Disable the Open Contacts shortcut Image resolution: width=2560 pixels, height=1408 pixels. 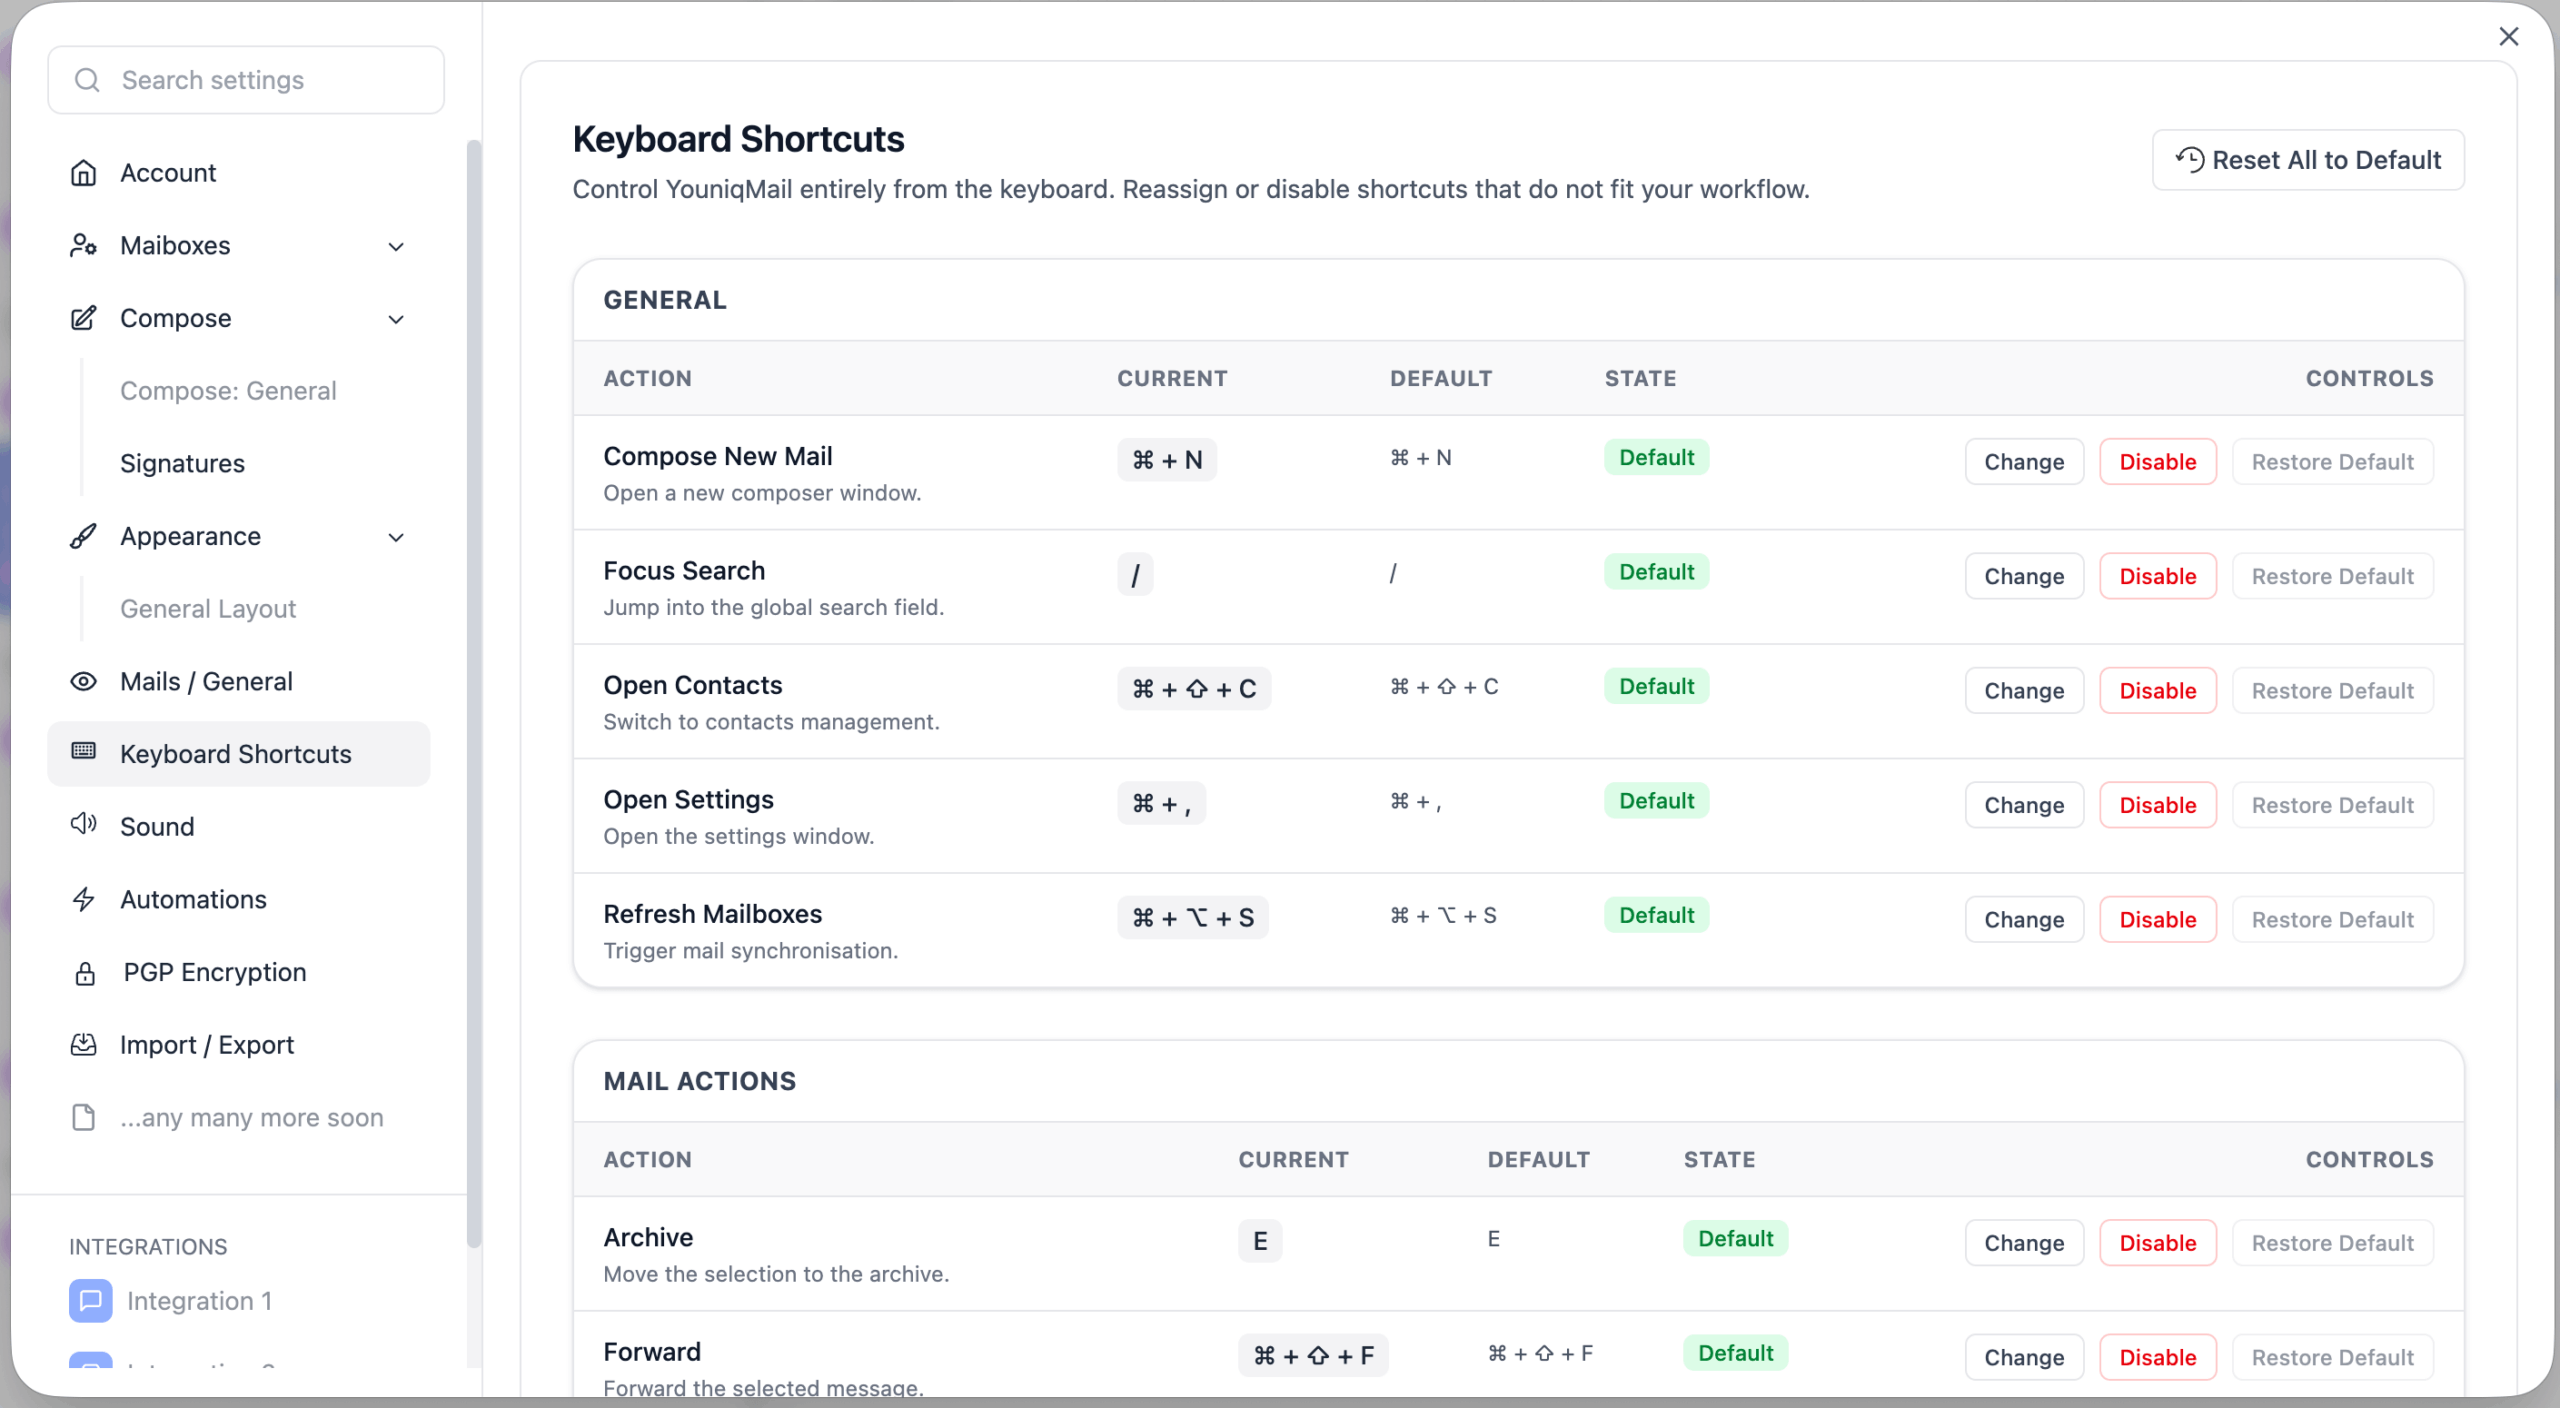(x=2157, y=691)
